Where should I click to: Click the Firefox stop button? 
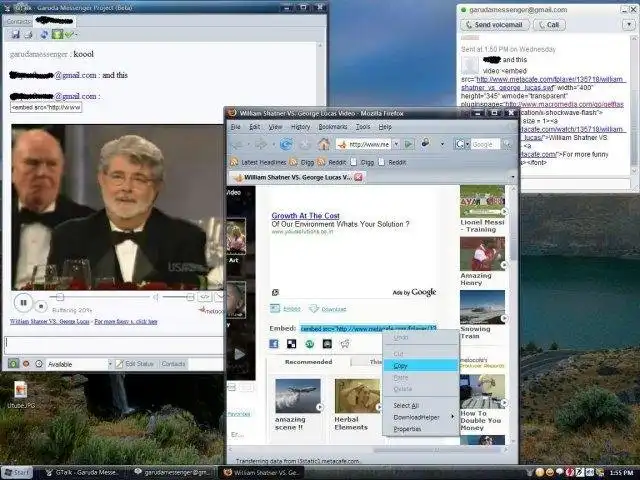pyautogui.click(x=305, y=144)
